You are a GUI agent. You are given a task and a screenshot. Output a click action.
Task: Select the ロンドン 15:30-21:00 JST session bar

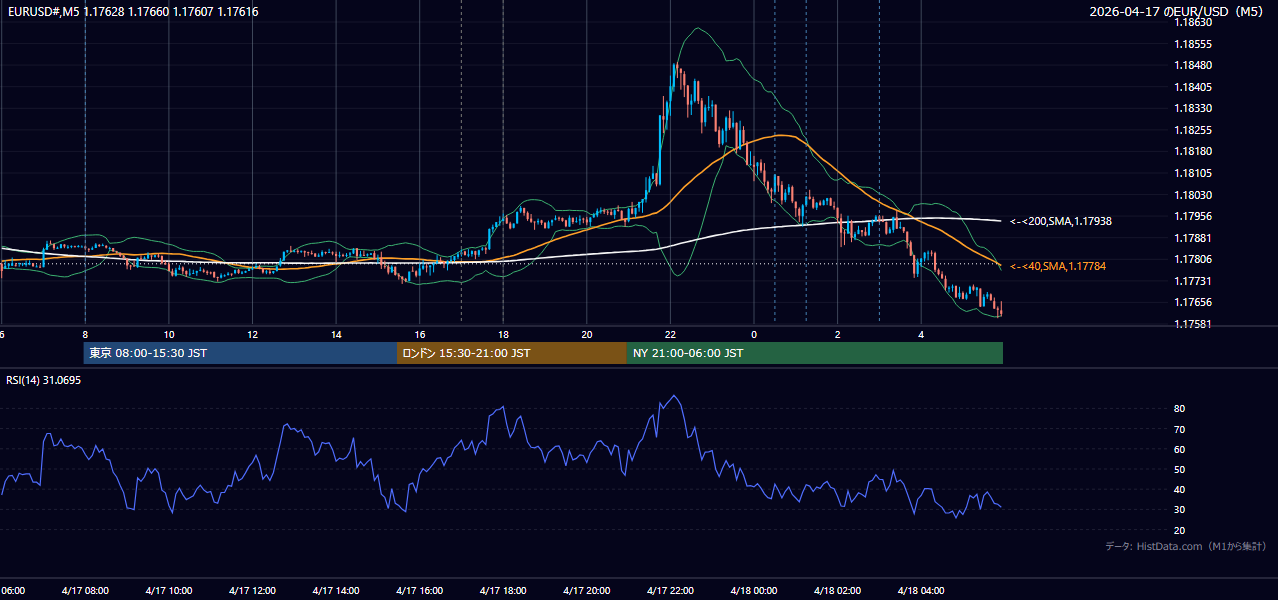512,353
